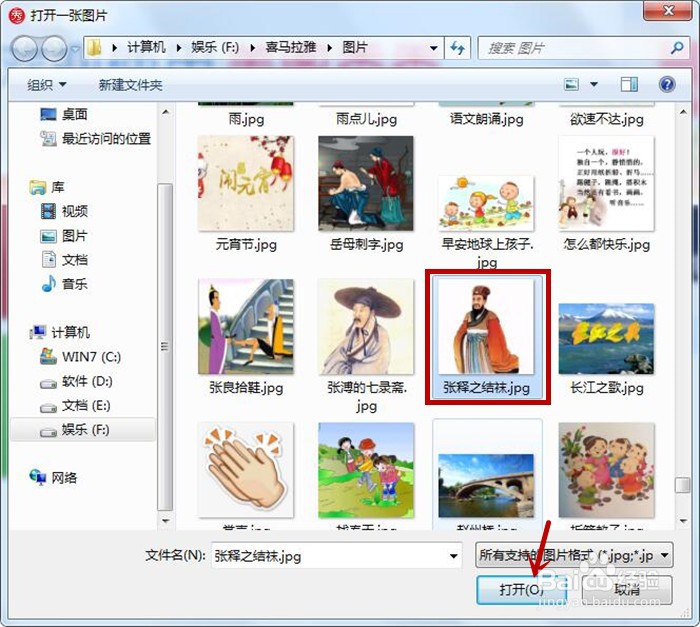Click the change view icon
The height and width of the screenshot is (627, 700).
[x=571, y=84]
